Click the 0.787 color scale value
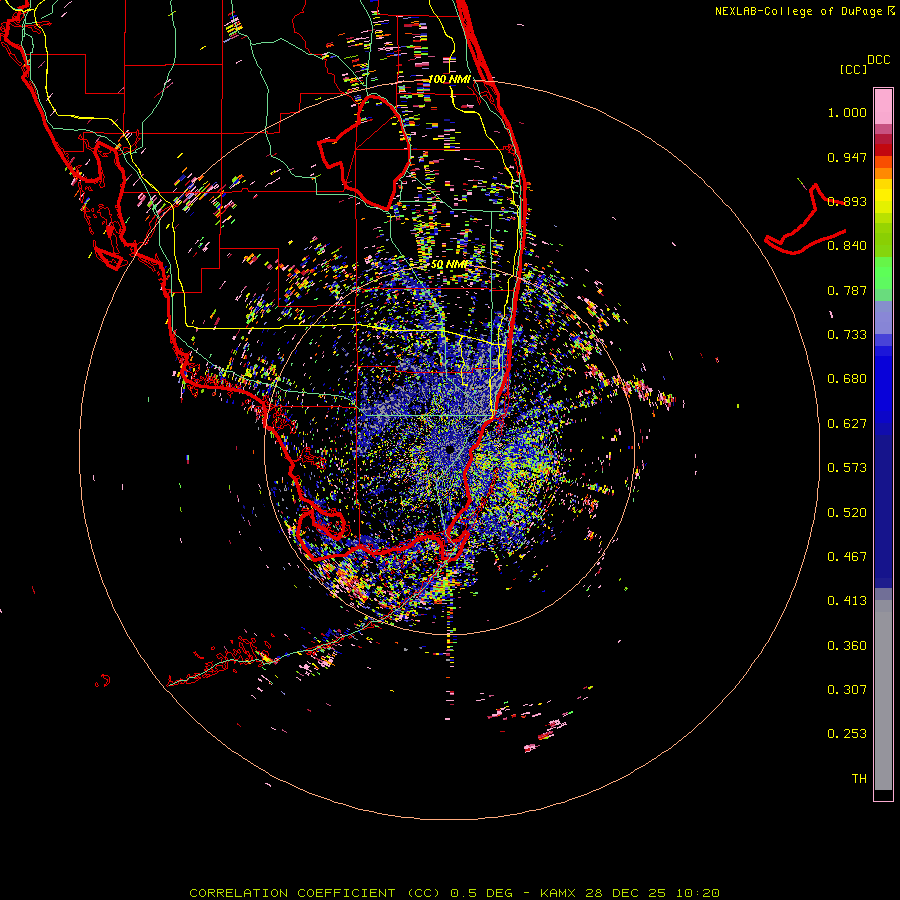Viewport: 900px width, 900px height. (x=847, y=290)
